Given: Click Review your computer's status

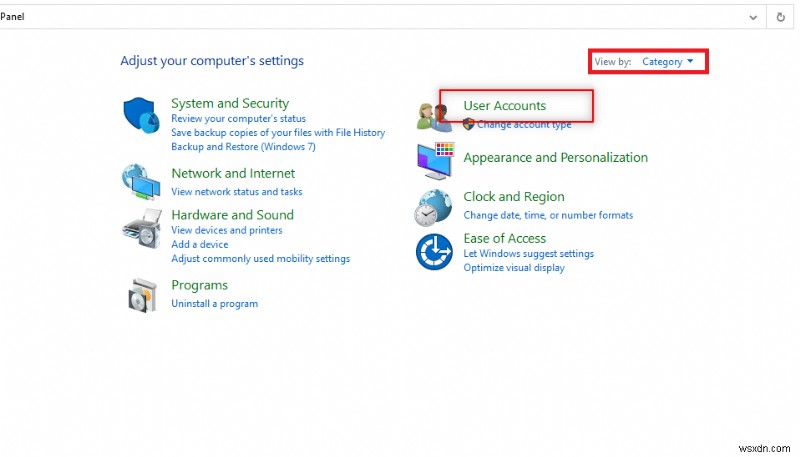Looking at the screenshot, I should coord(238,118).
